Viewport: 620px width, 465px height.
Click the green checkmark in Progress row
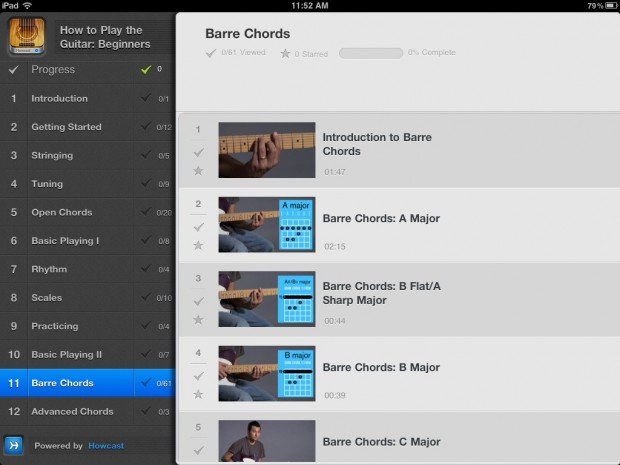146,70
